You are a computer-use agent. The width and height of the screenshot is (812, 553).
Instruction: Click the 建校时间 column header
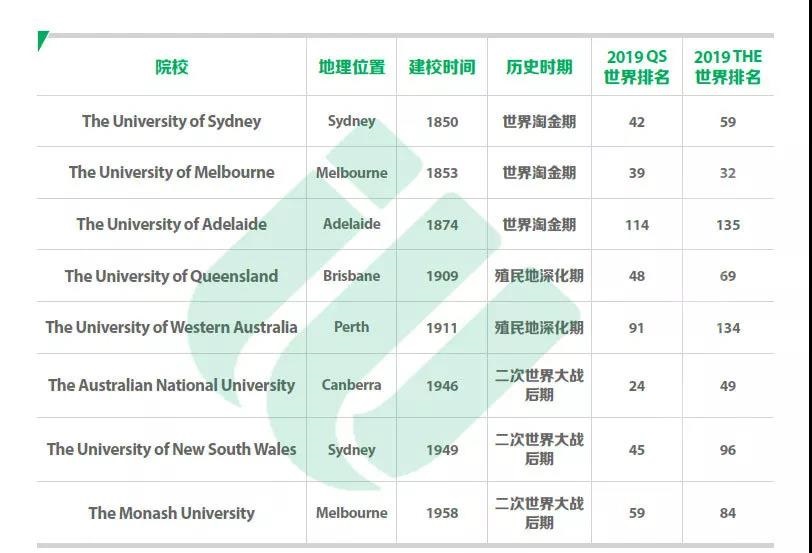click(x=442, y=67)
